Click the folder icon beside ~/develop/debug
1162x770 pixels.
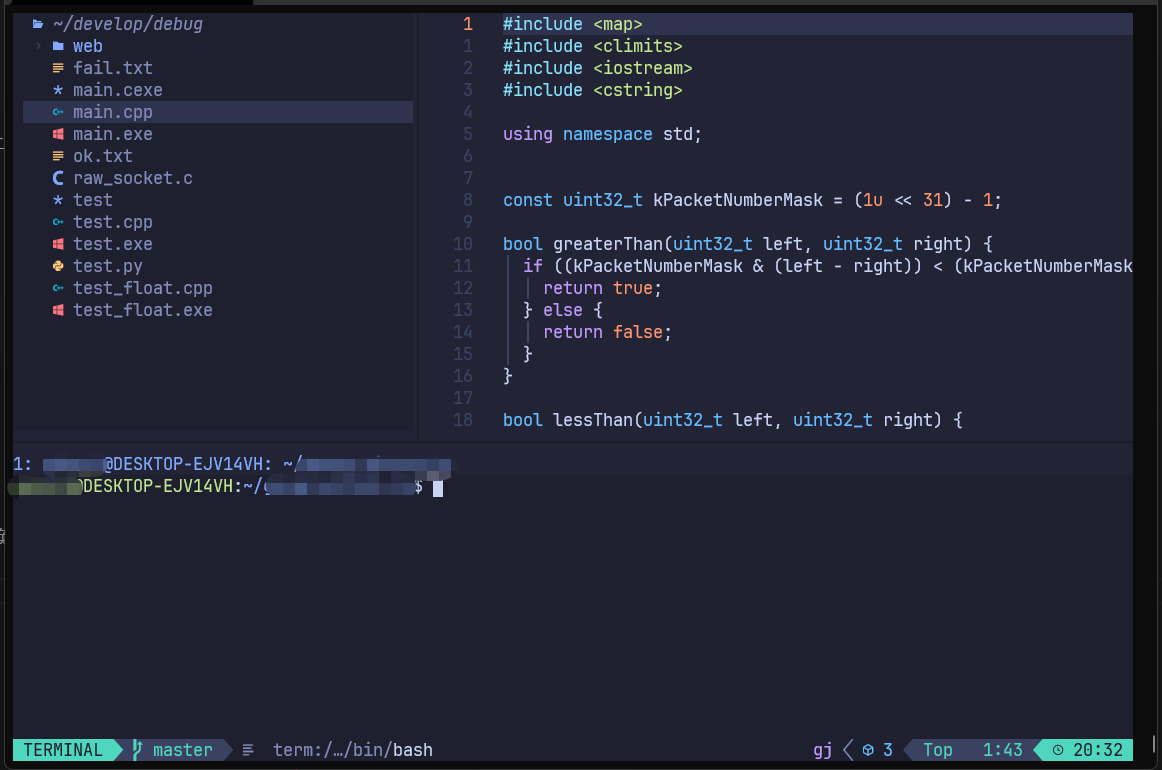[x=38, y=24]
